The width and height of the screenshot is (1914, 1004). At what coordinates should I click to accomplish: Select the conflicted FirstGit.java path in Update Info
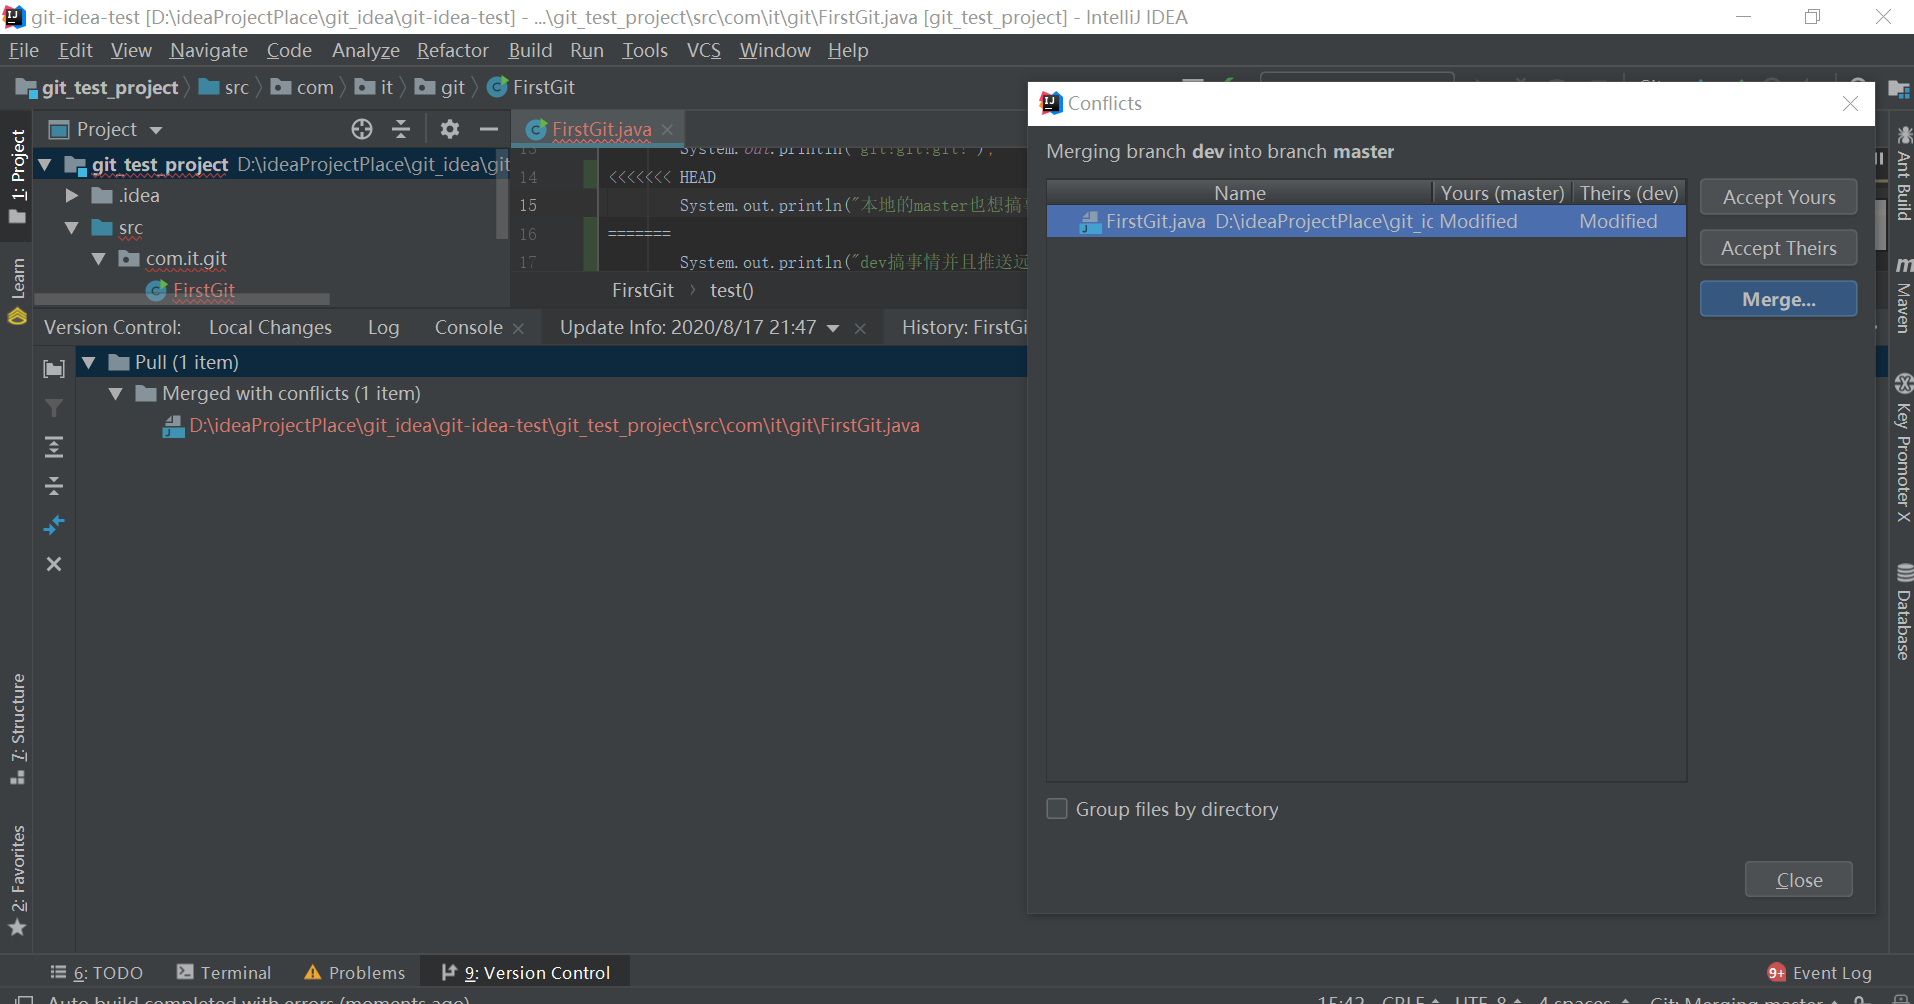pyautogui.click(x=554, y=426)
